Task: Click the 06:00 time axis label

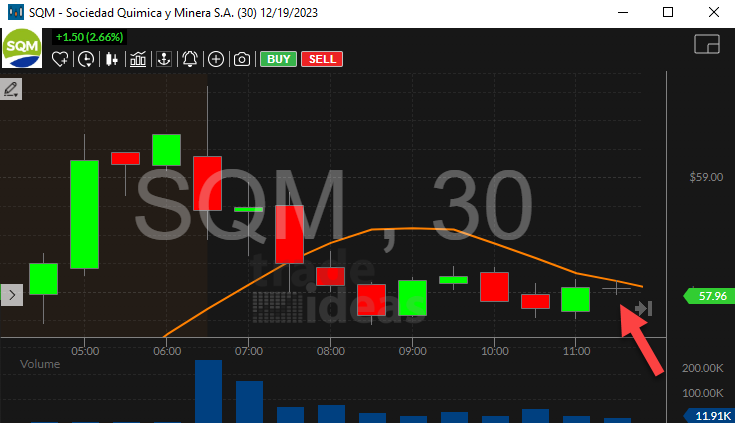Action: tap(167, 351)
